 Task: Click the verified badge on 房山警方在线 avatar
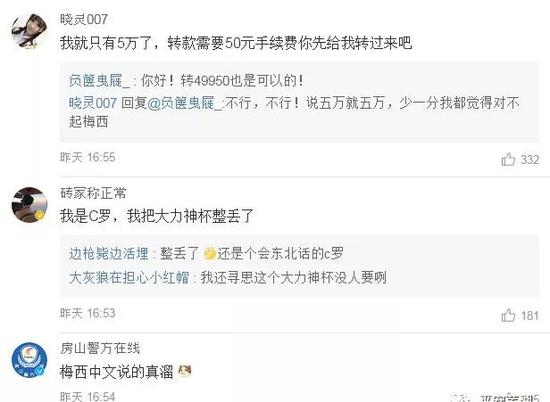click(x=41, y=371)
